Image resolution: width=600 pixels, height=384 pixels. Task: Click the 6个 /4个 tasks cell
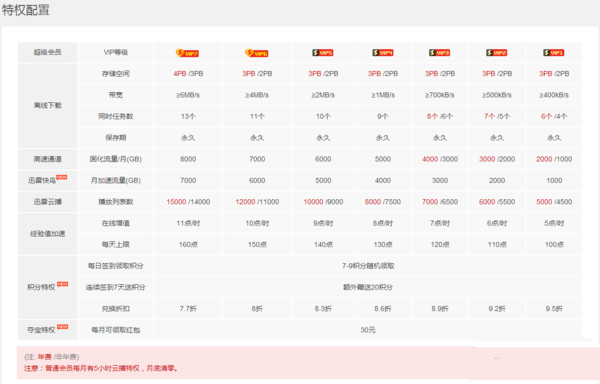click(554, 116)
